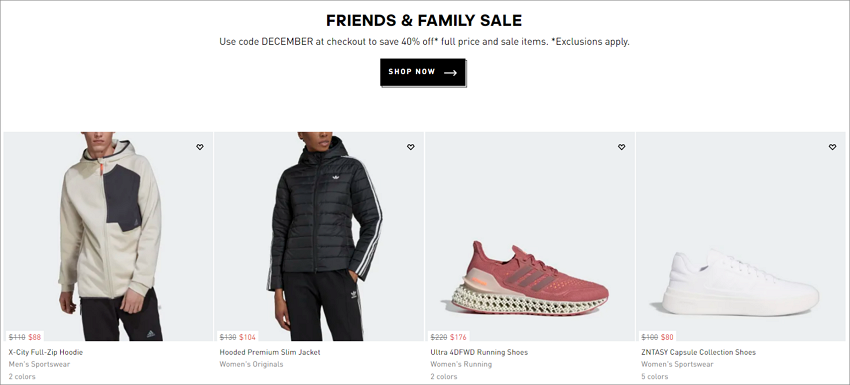
Task: Click 5 colors label under ZNTASY shoes
Action: (654, 376)
